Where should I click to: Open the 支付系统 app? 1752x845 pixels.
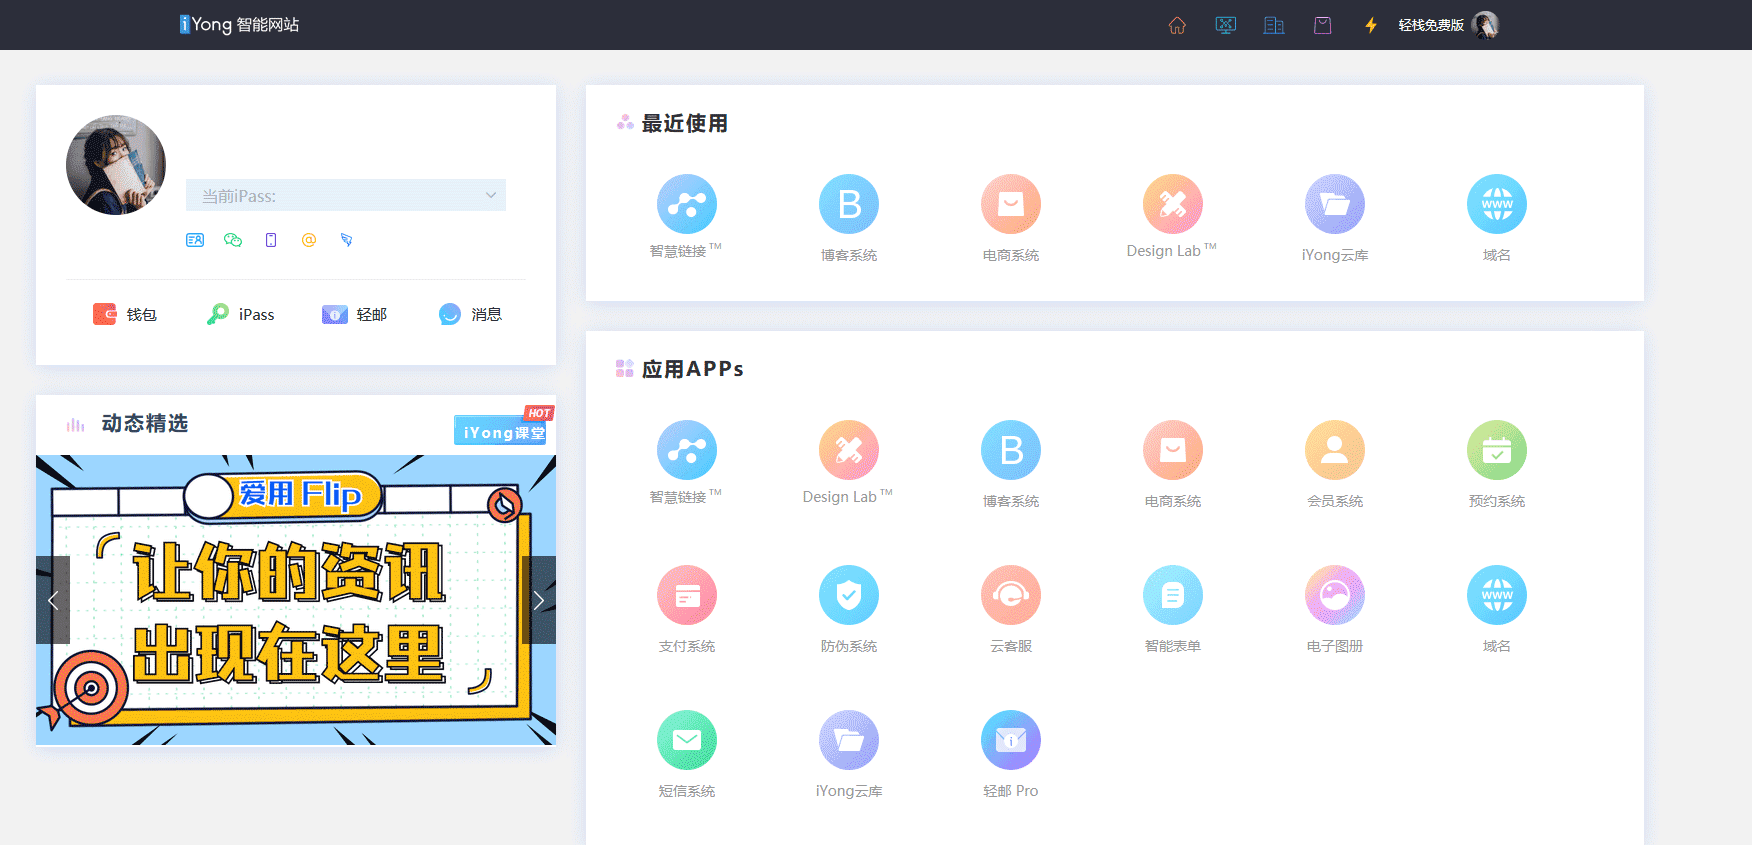coord(686,596)
